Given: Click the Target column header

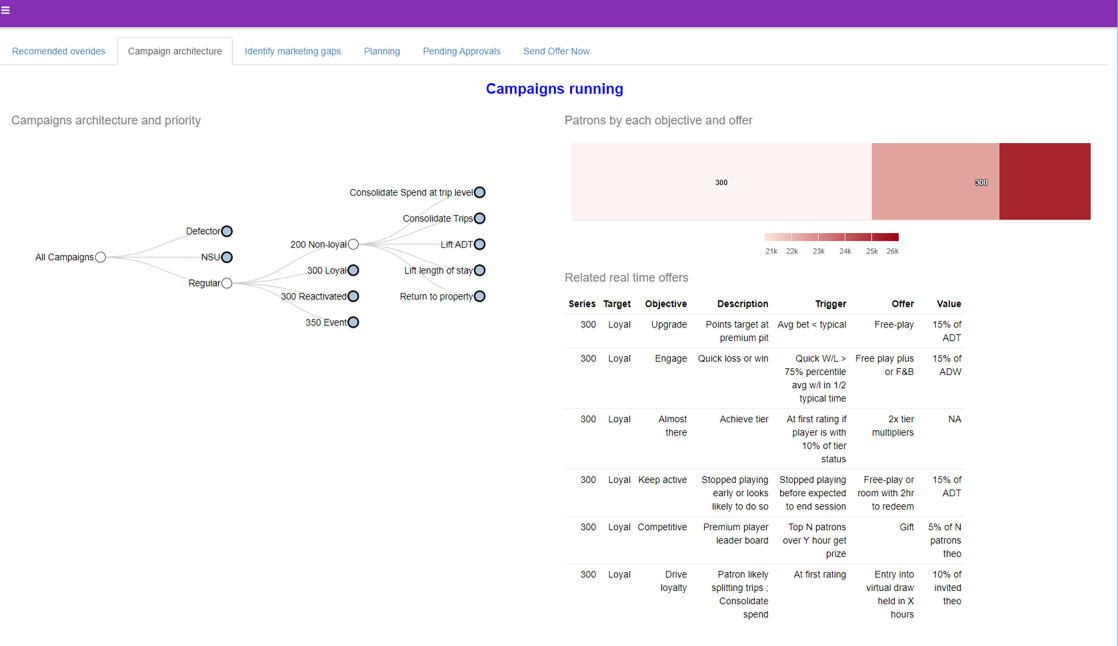Looking at the screenshot, I should (x=617, y=304).
